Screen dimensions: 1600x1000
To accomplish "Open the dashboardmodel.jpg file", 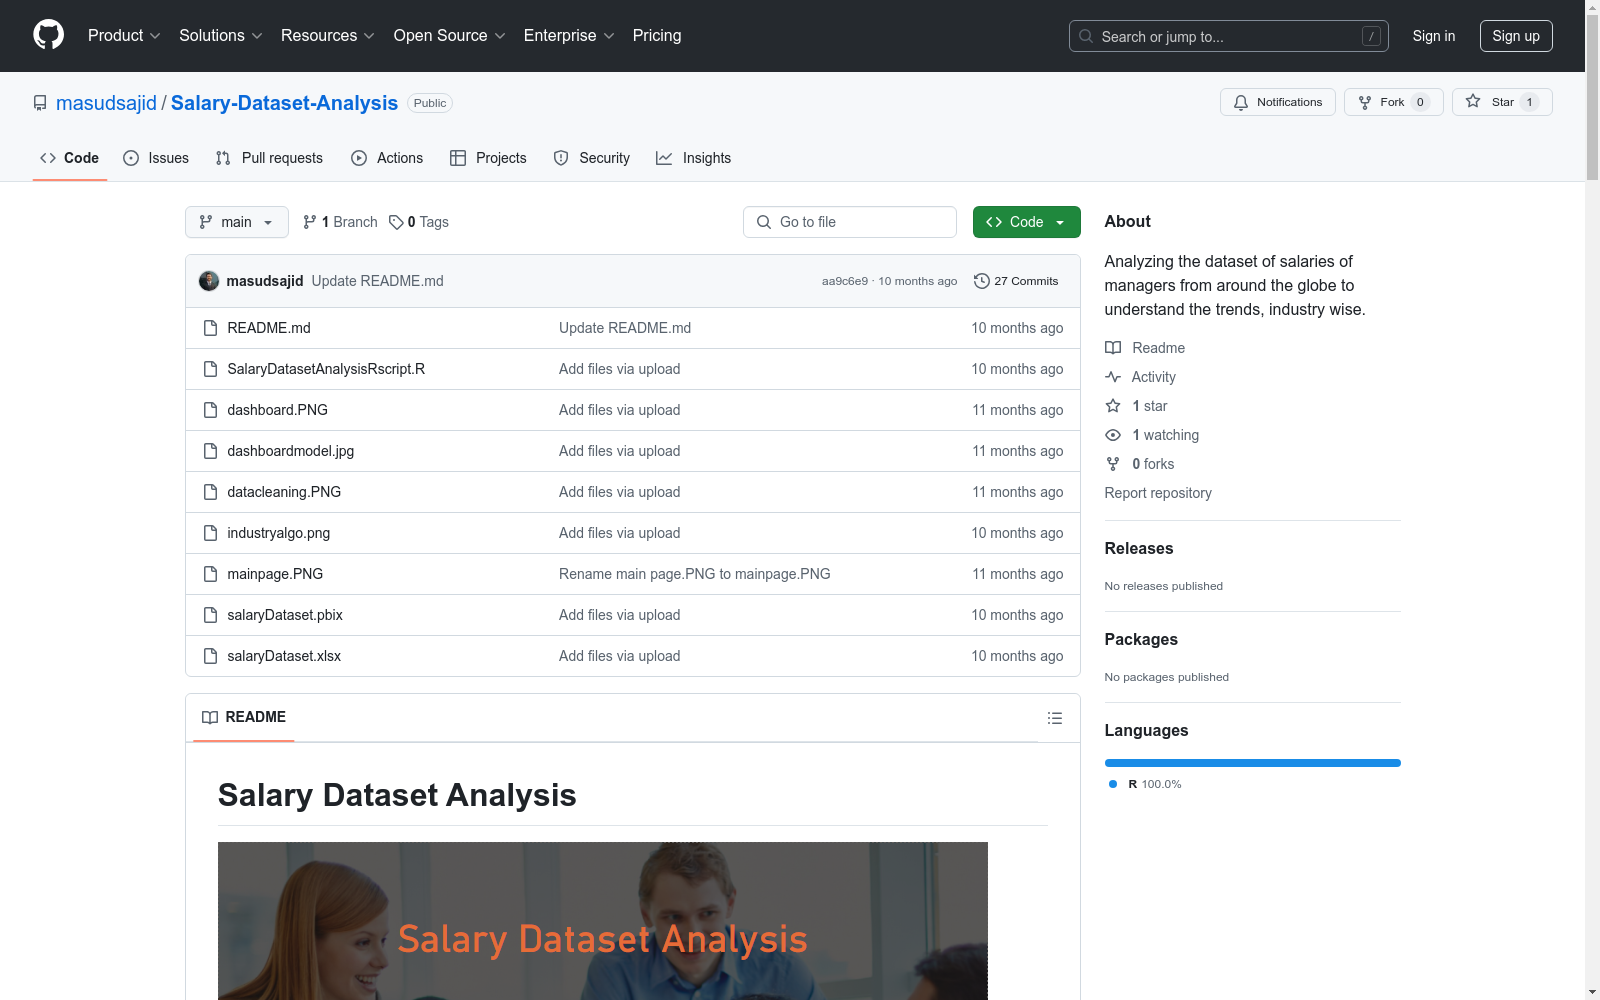I will point(290,451).
